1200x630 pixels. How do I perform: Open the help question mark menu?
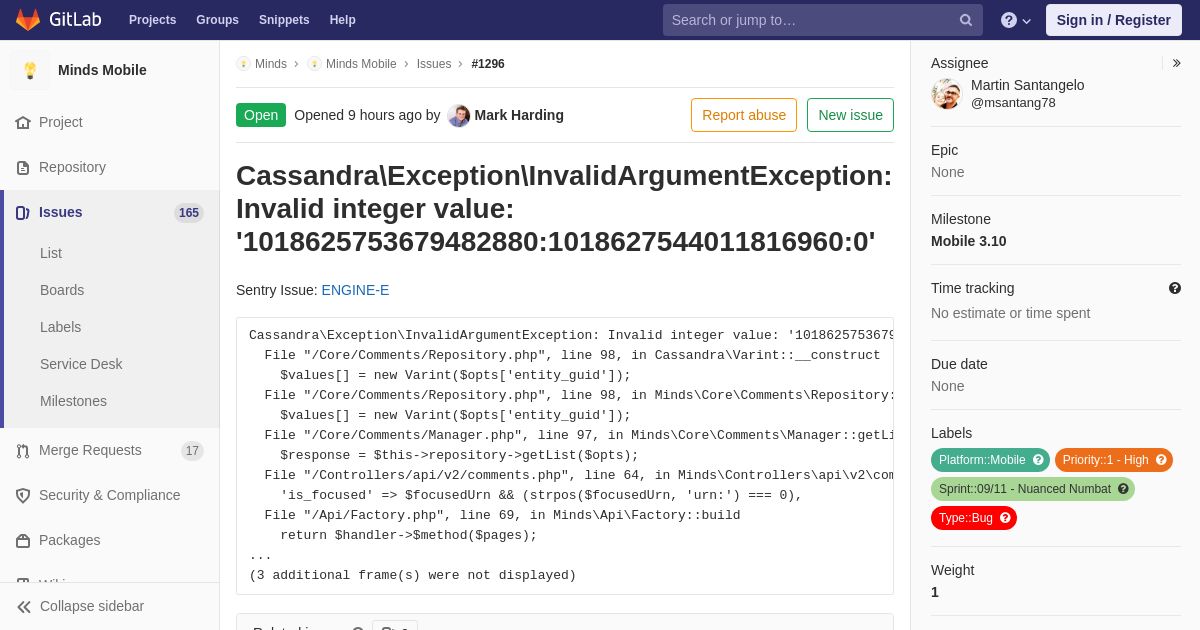click(1016, 20)
